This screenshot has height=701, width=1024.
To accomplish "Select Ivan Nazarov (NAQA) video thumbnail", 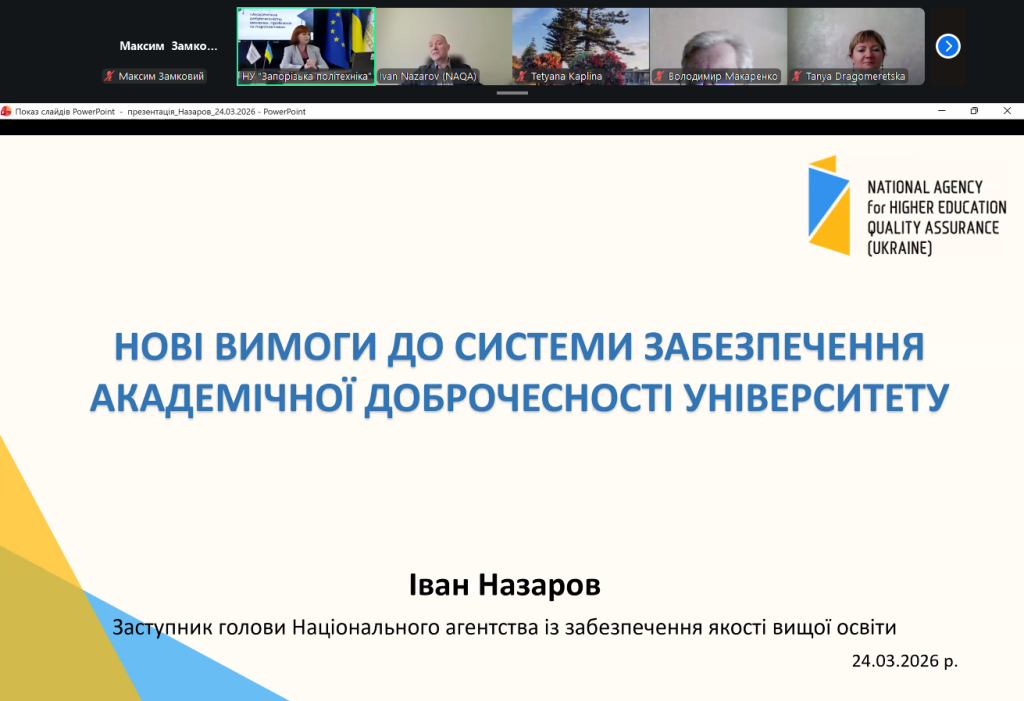I will coord(443,40).
